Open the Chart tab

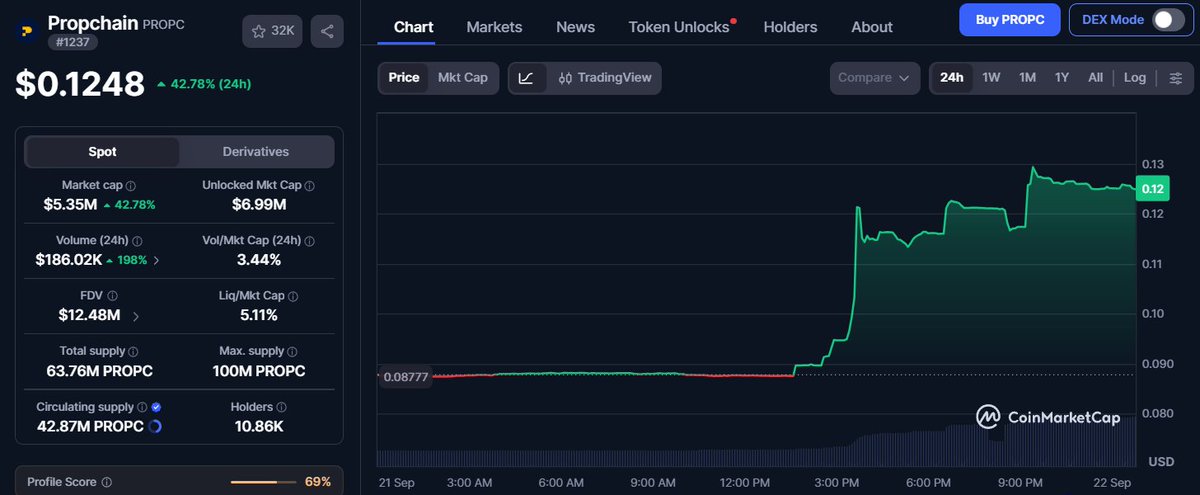tap(414, 27)
